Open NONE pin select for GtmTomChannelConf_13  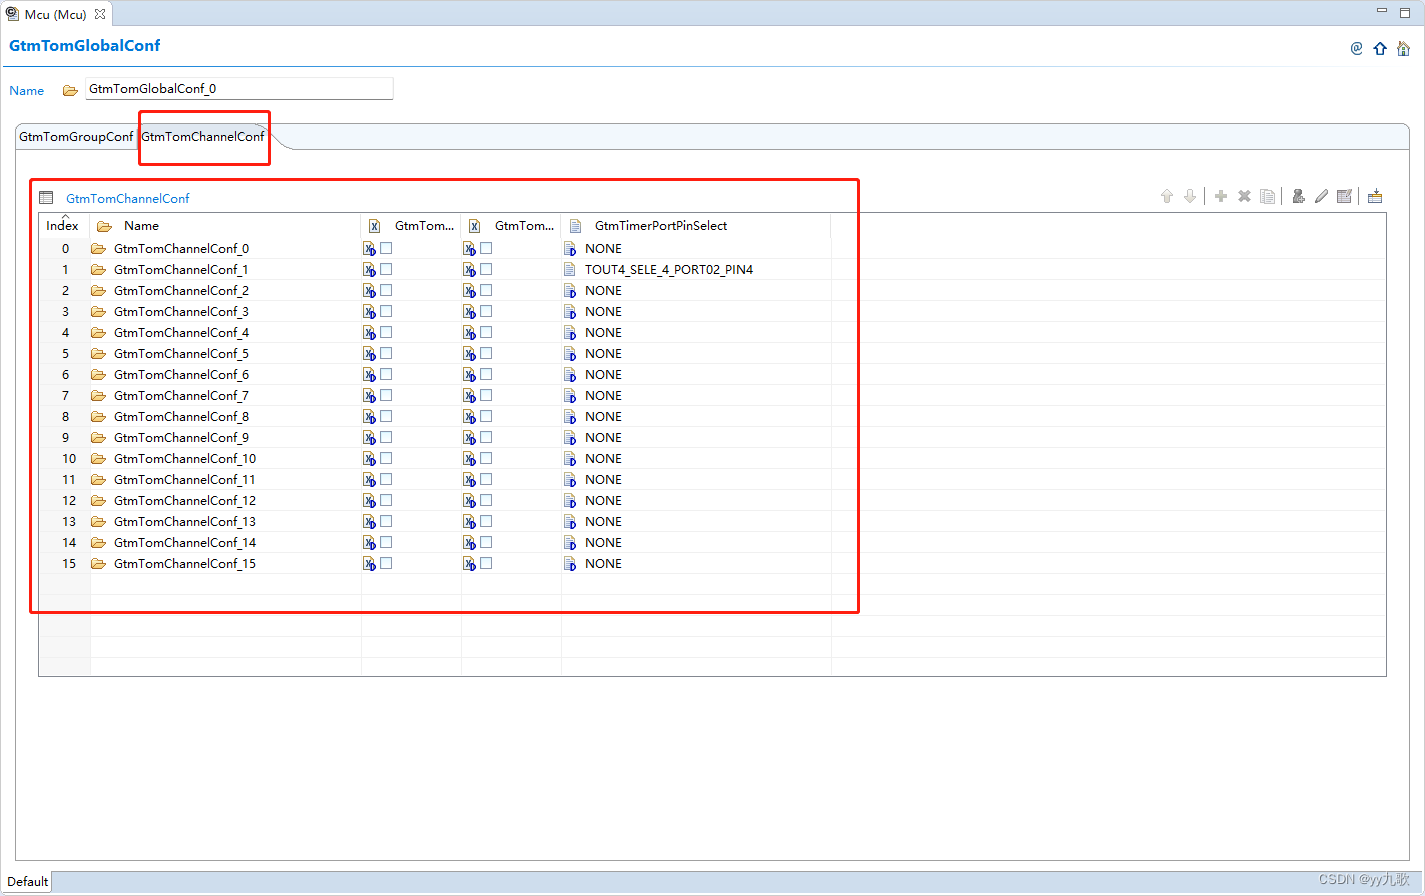pyautogui.click(x=603, y=521)
